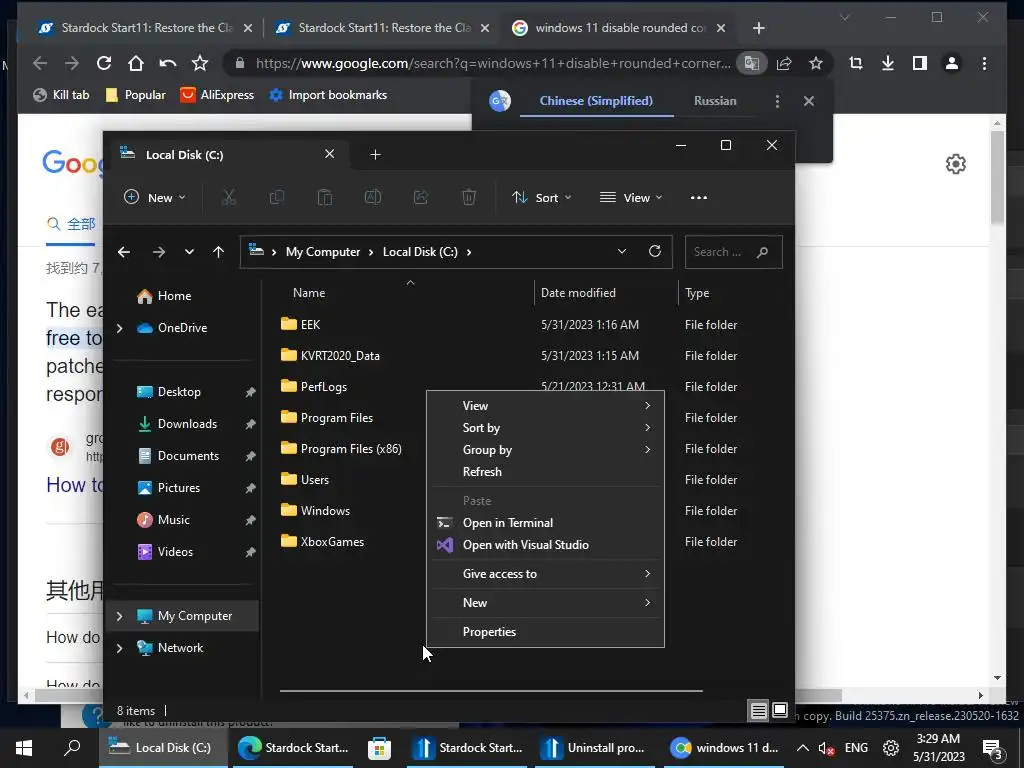Click Import bookmarks link

[x=328, y=95]
